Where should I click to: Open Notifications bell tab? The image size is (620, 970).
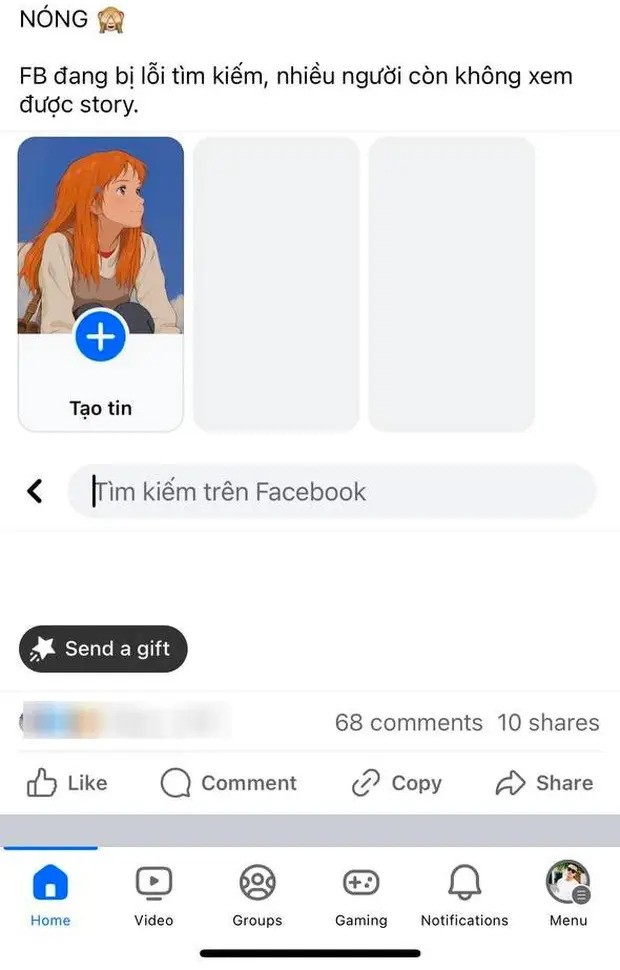click(464, 893)
